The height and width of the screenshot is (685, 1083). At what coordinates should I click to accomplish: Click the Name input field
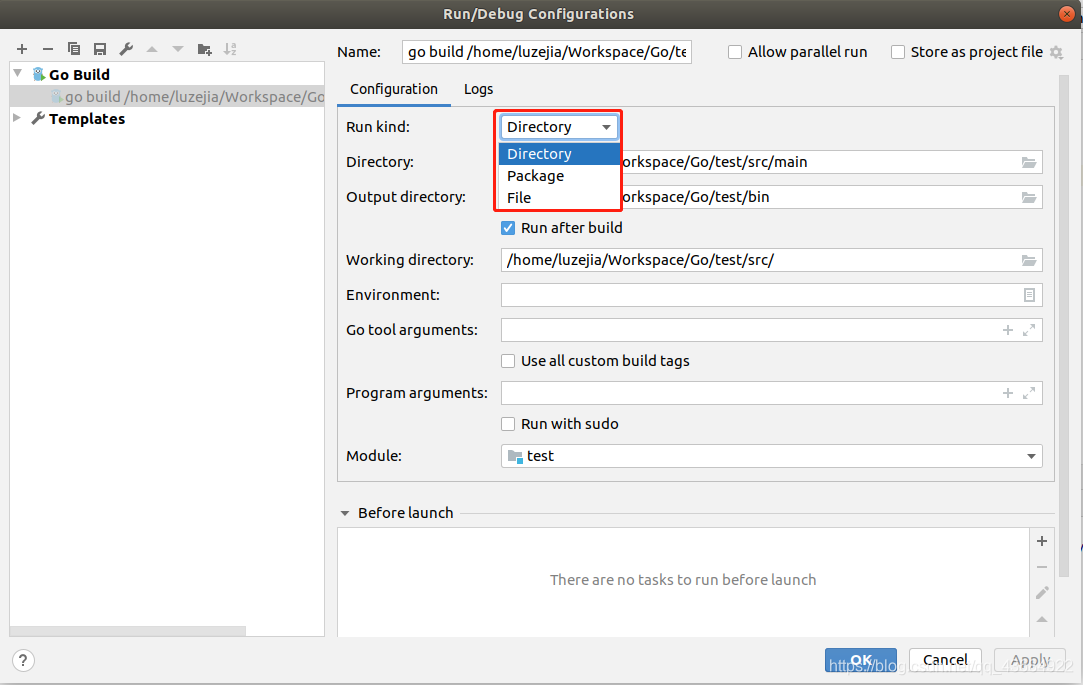click(546, 52)
